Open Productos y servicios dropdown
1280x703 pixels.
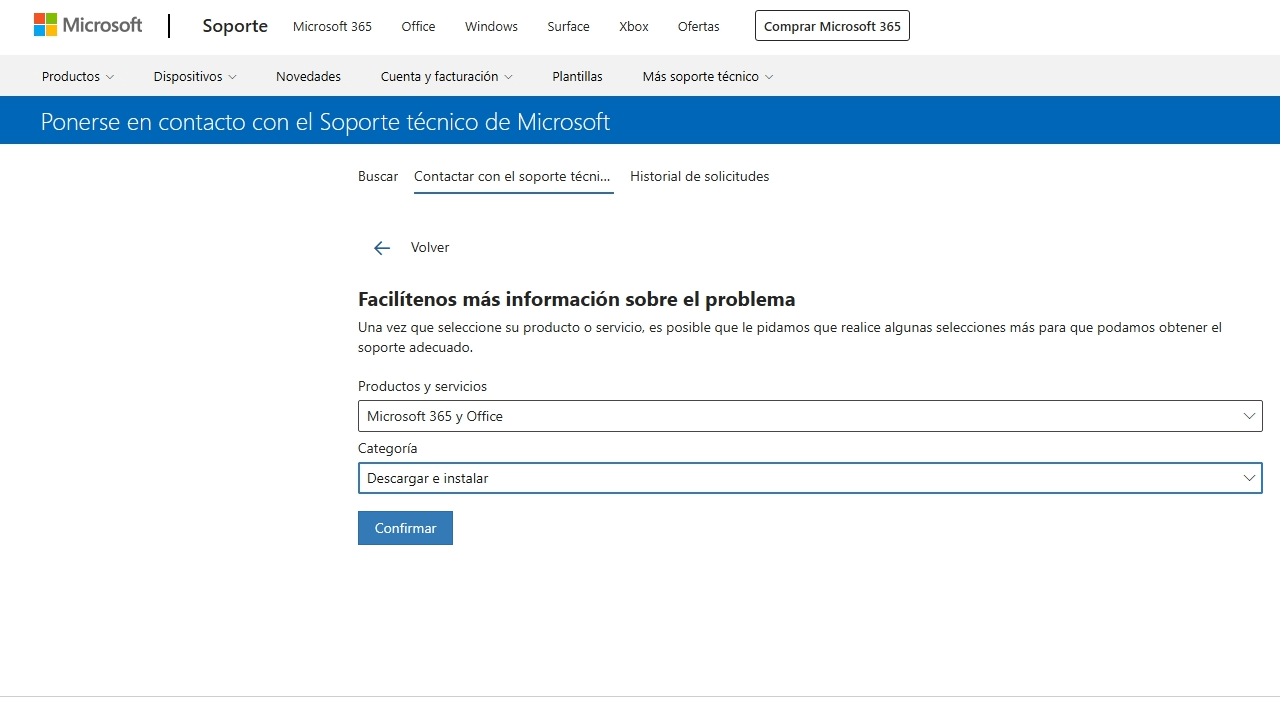tap(810, 416)
